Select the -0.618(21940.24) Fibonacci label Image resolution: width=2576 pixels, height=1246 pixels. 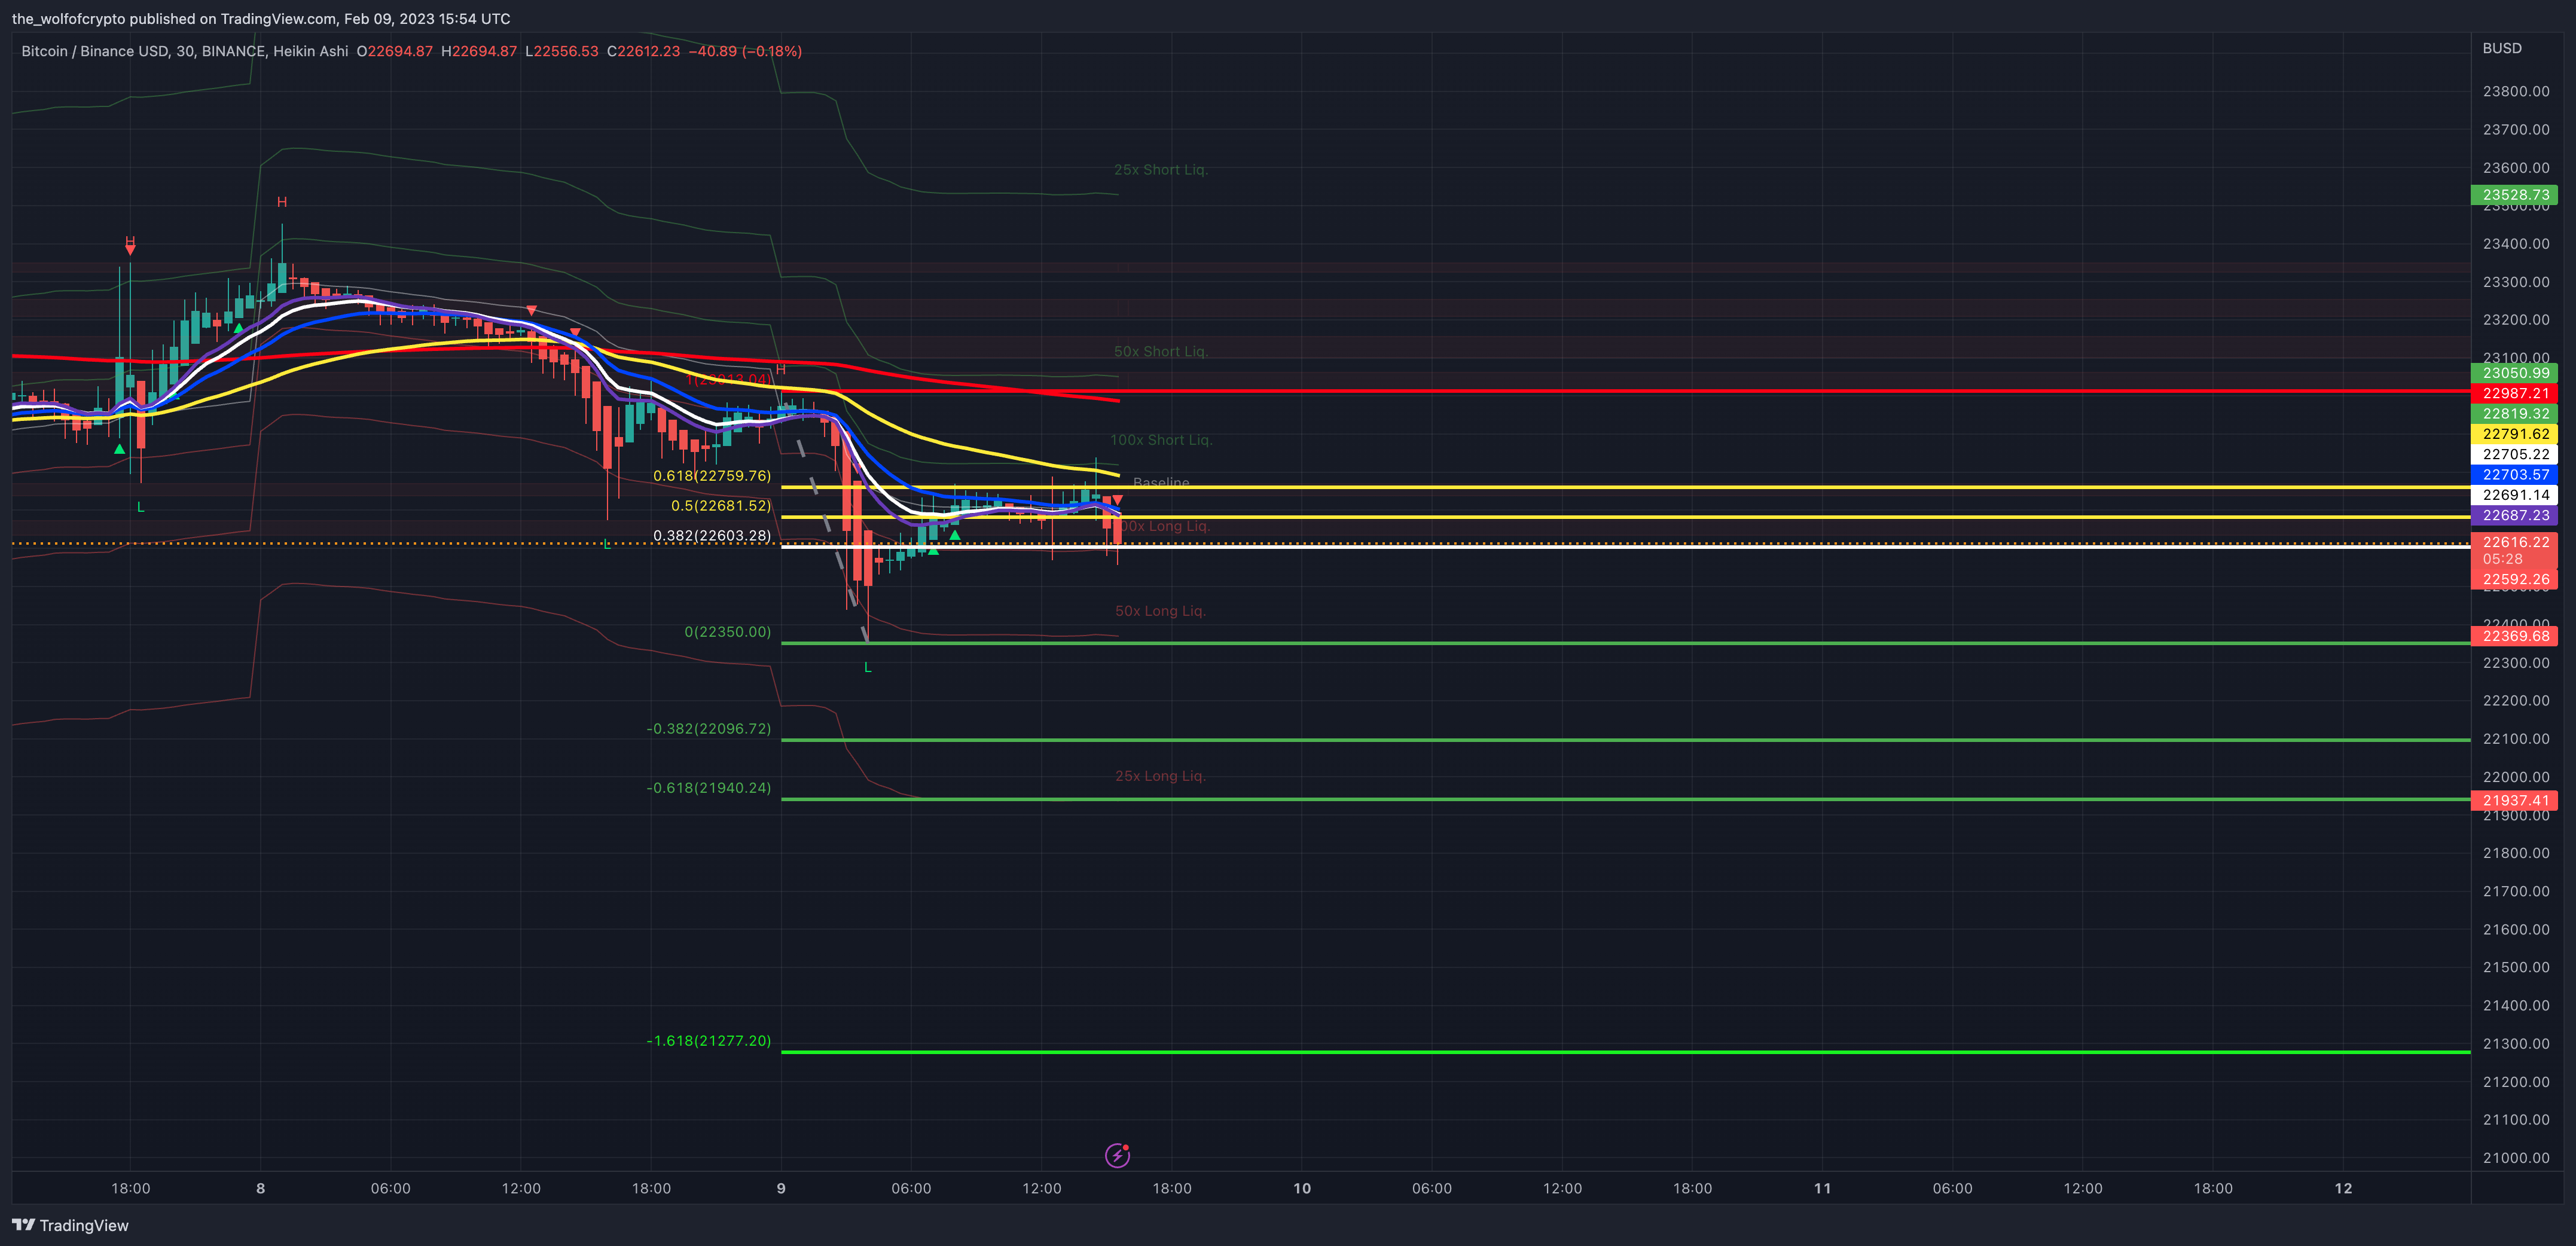point(708,788)
